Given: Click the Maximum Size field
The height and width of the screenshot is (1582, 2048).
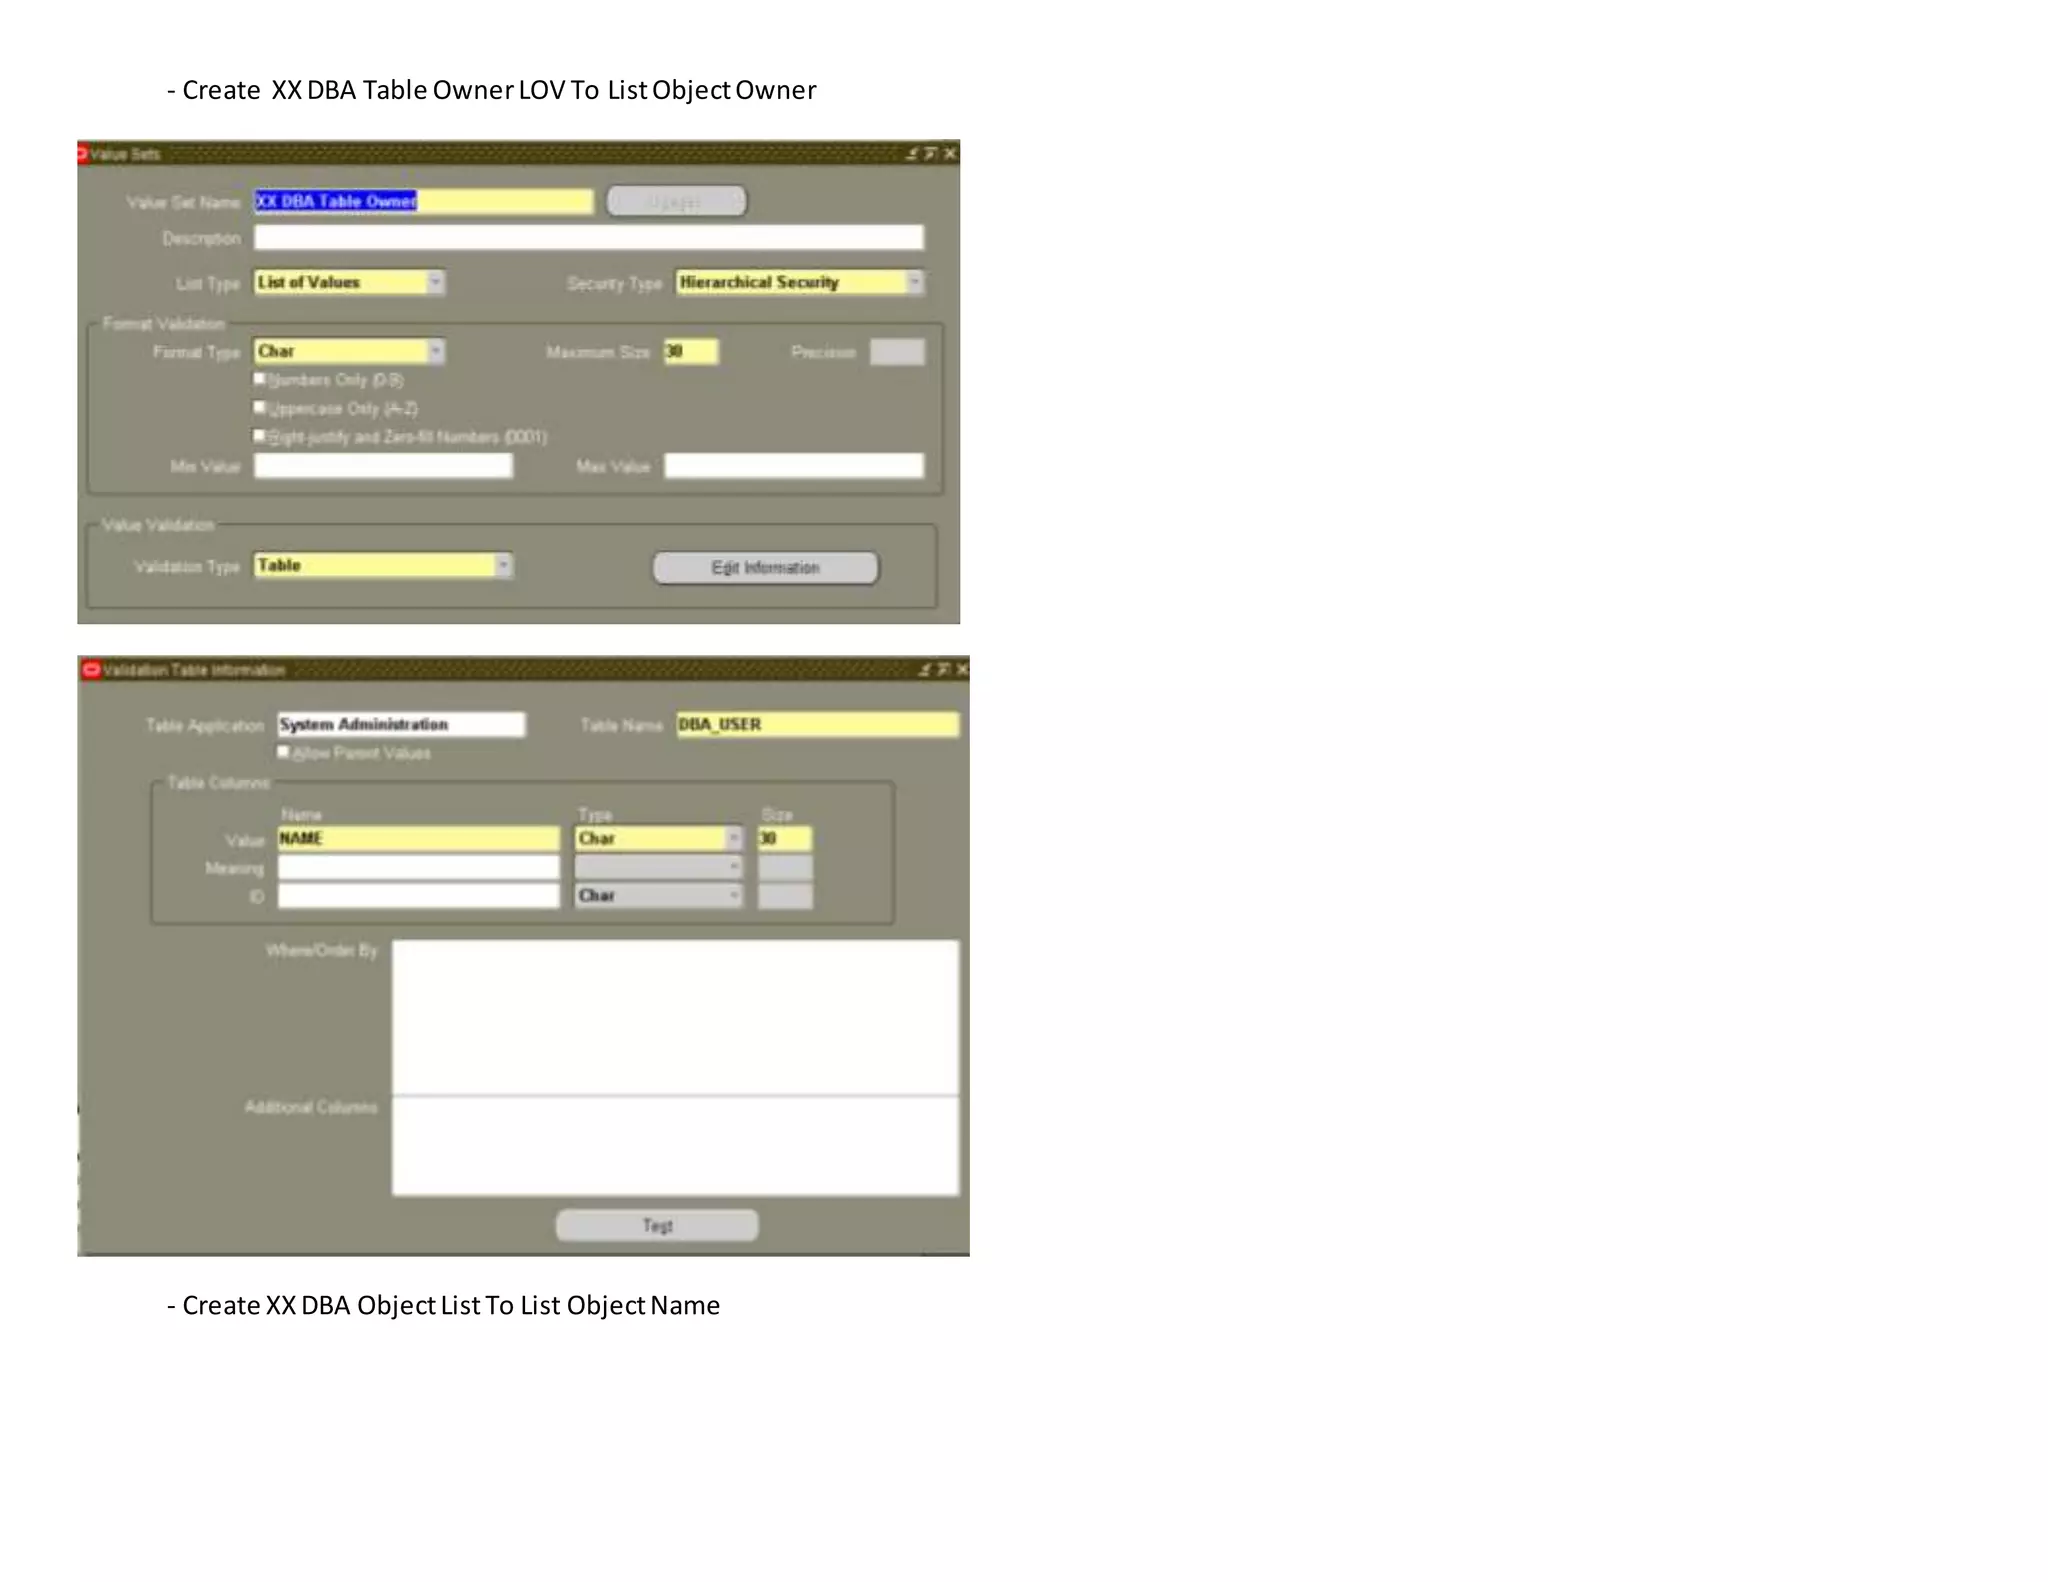Looking at the screenshot, I should click(691, 351).
